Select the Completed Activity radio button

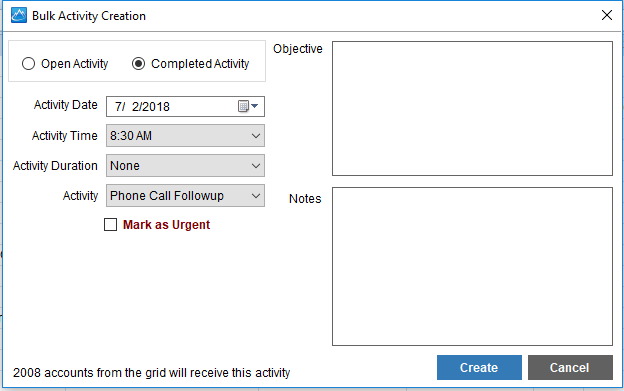pos(138,64)
